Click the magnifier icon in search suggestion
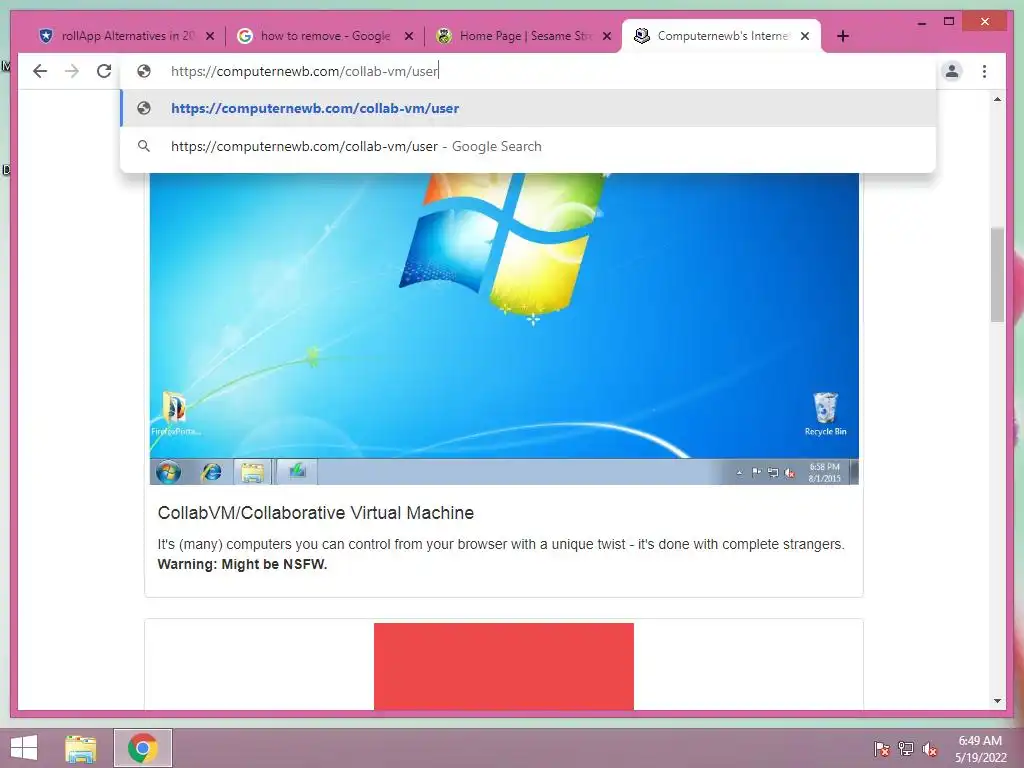The height and width of the screenshot is (768, 1024). [144, 146]
